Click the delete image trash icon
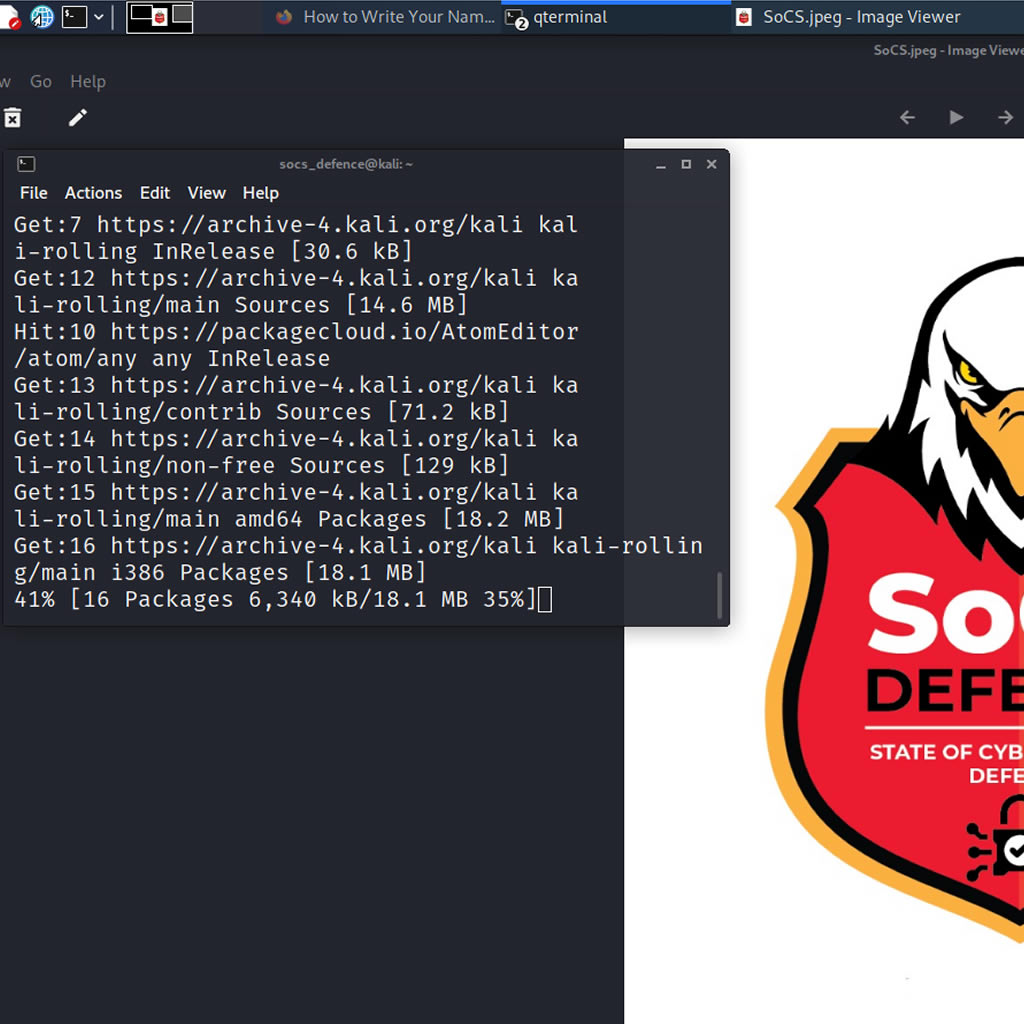The width and height of the screenshot is (1024, 1024). click(x=12, y=118)
